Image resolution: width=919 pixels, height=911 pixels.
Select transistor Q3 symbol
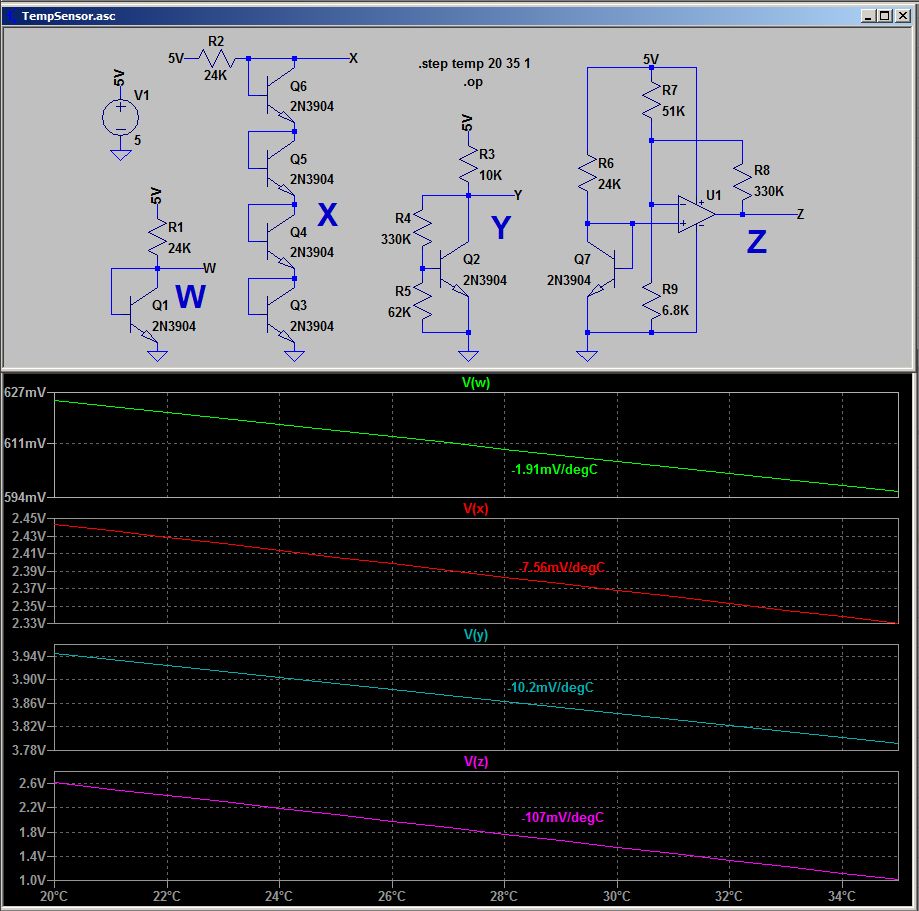point(281,314)
